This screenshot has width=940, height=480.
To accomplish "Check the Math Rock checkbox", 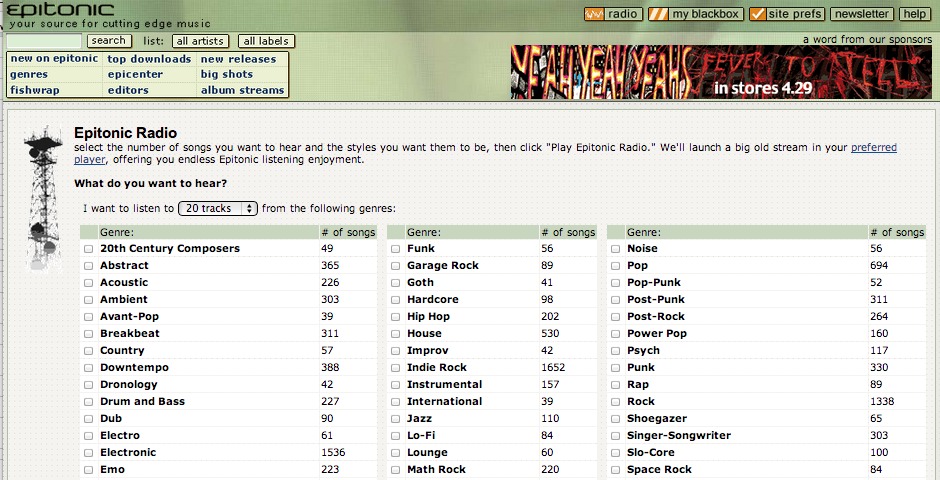I will click(396, 470).
